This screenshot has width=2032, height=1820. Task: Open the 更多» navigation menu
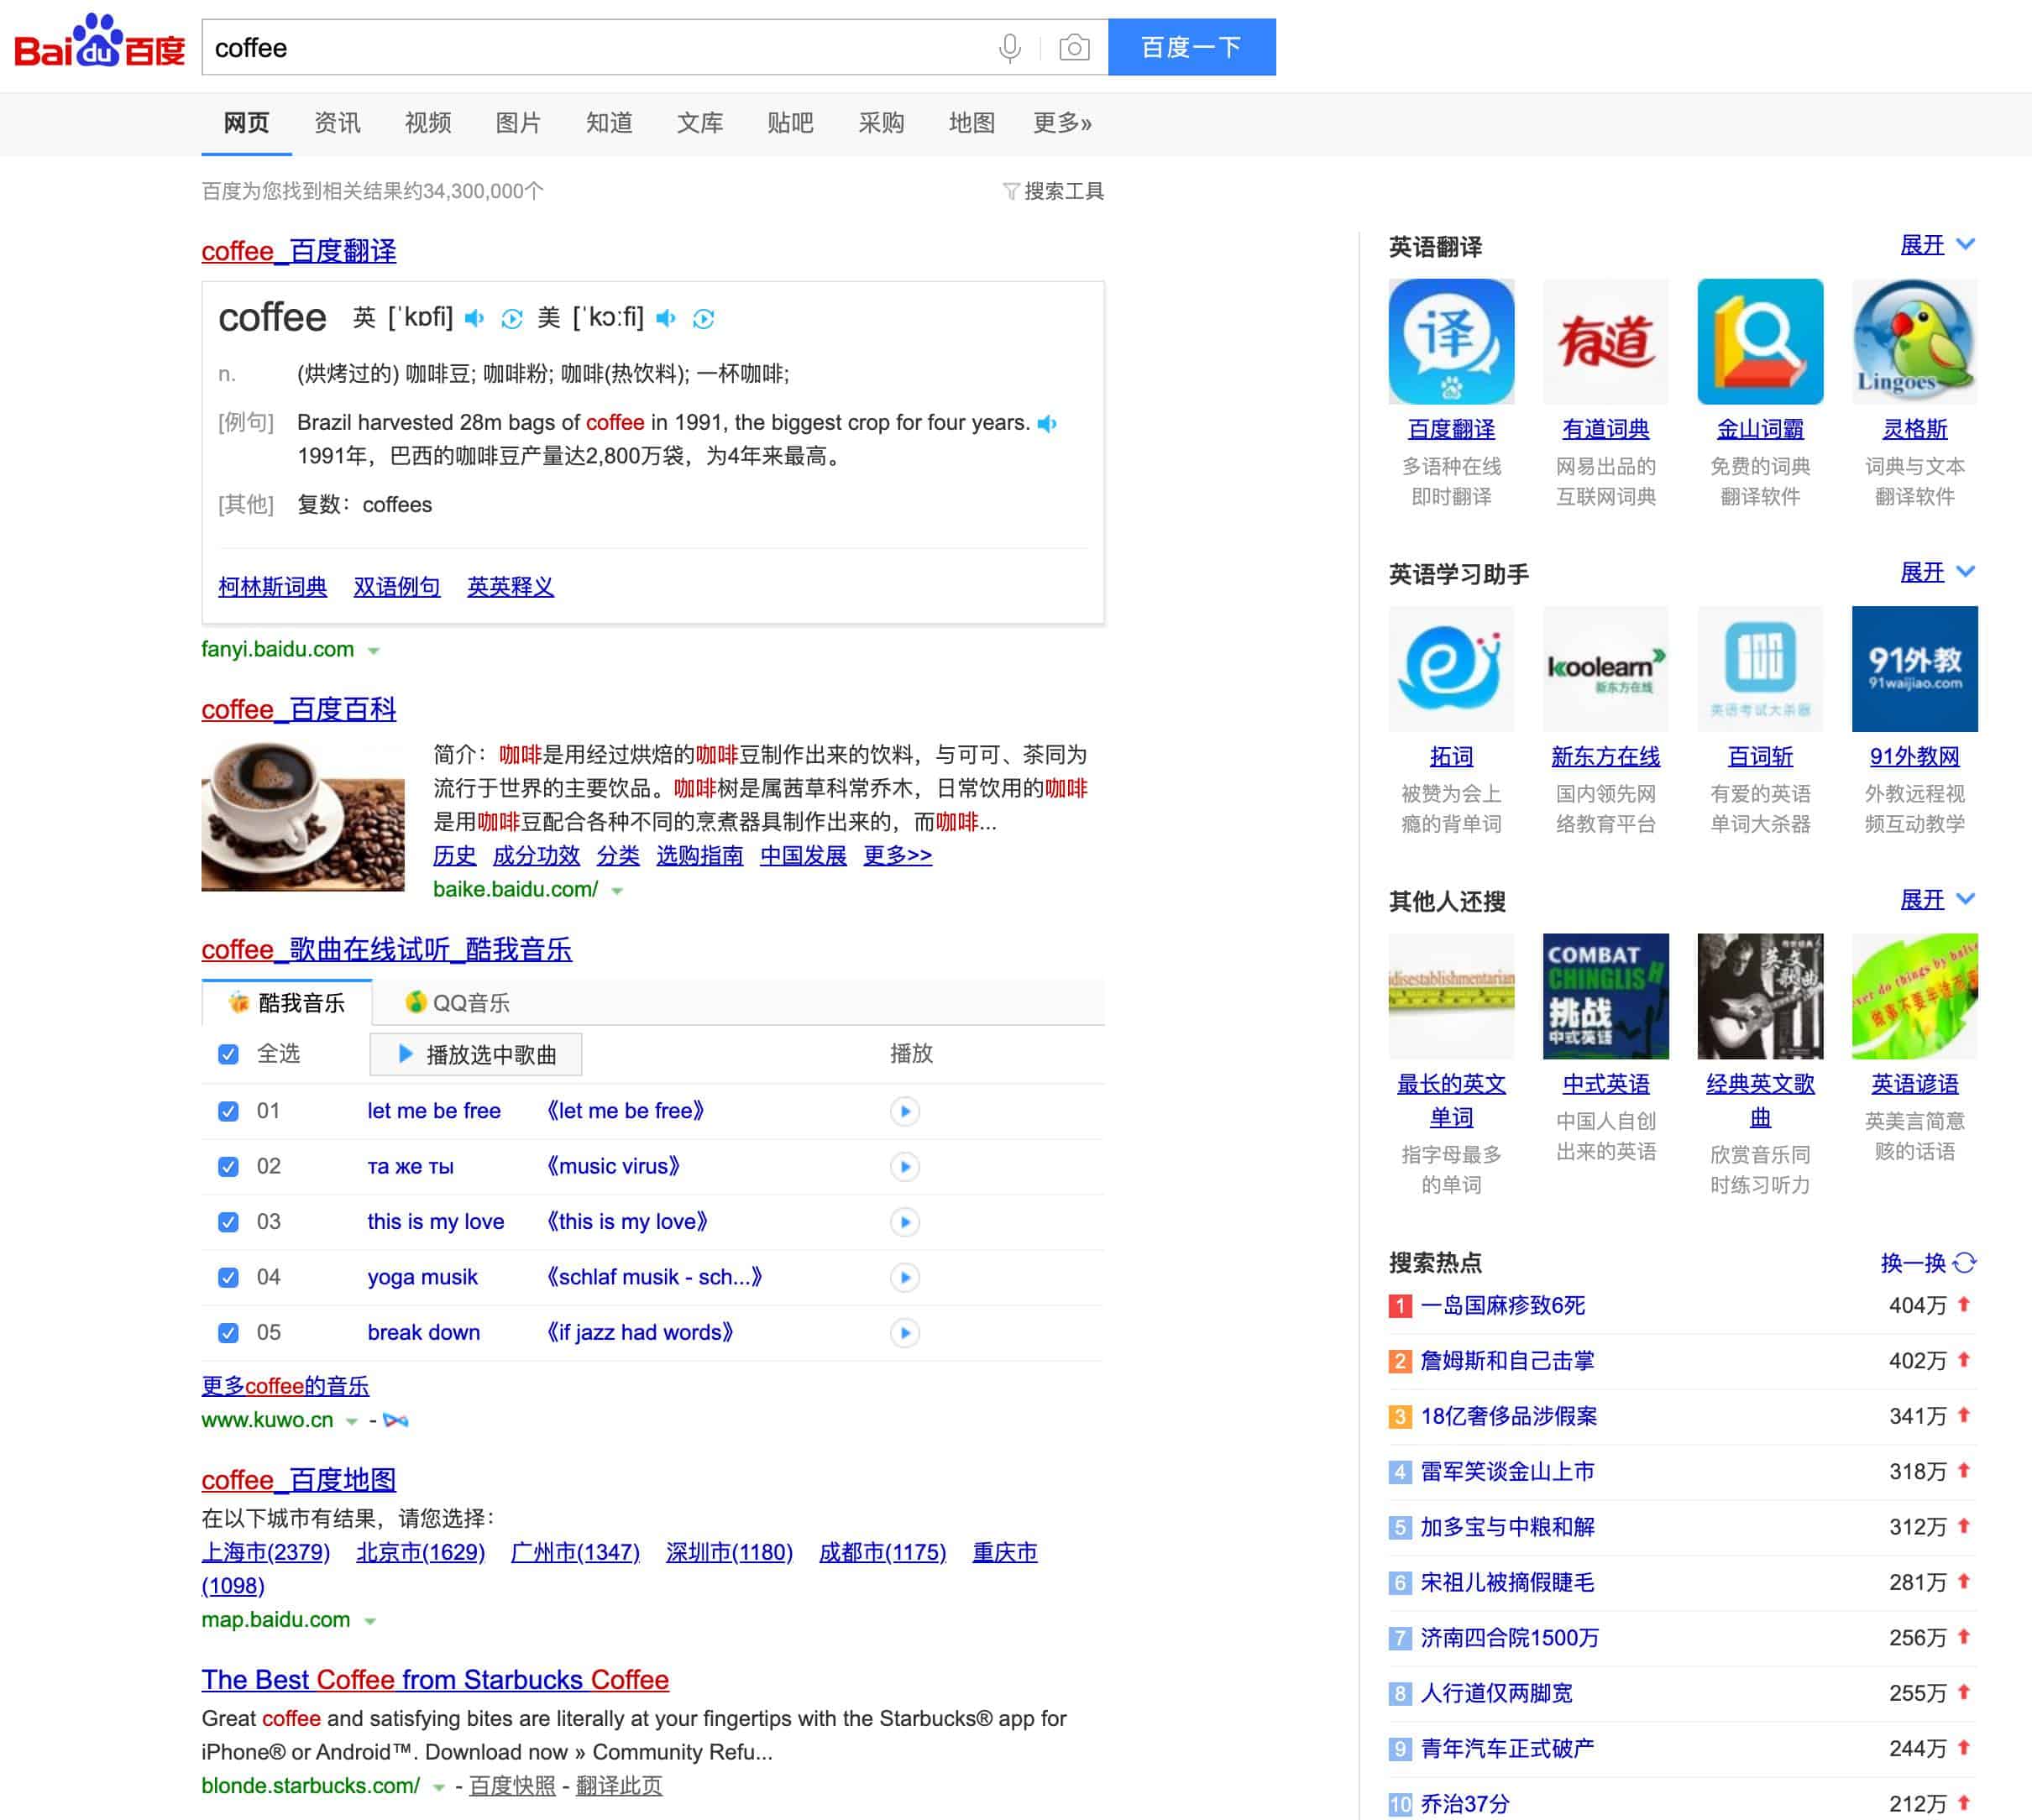point(1062,123)
